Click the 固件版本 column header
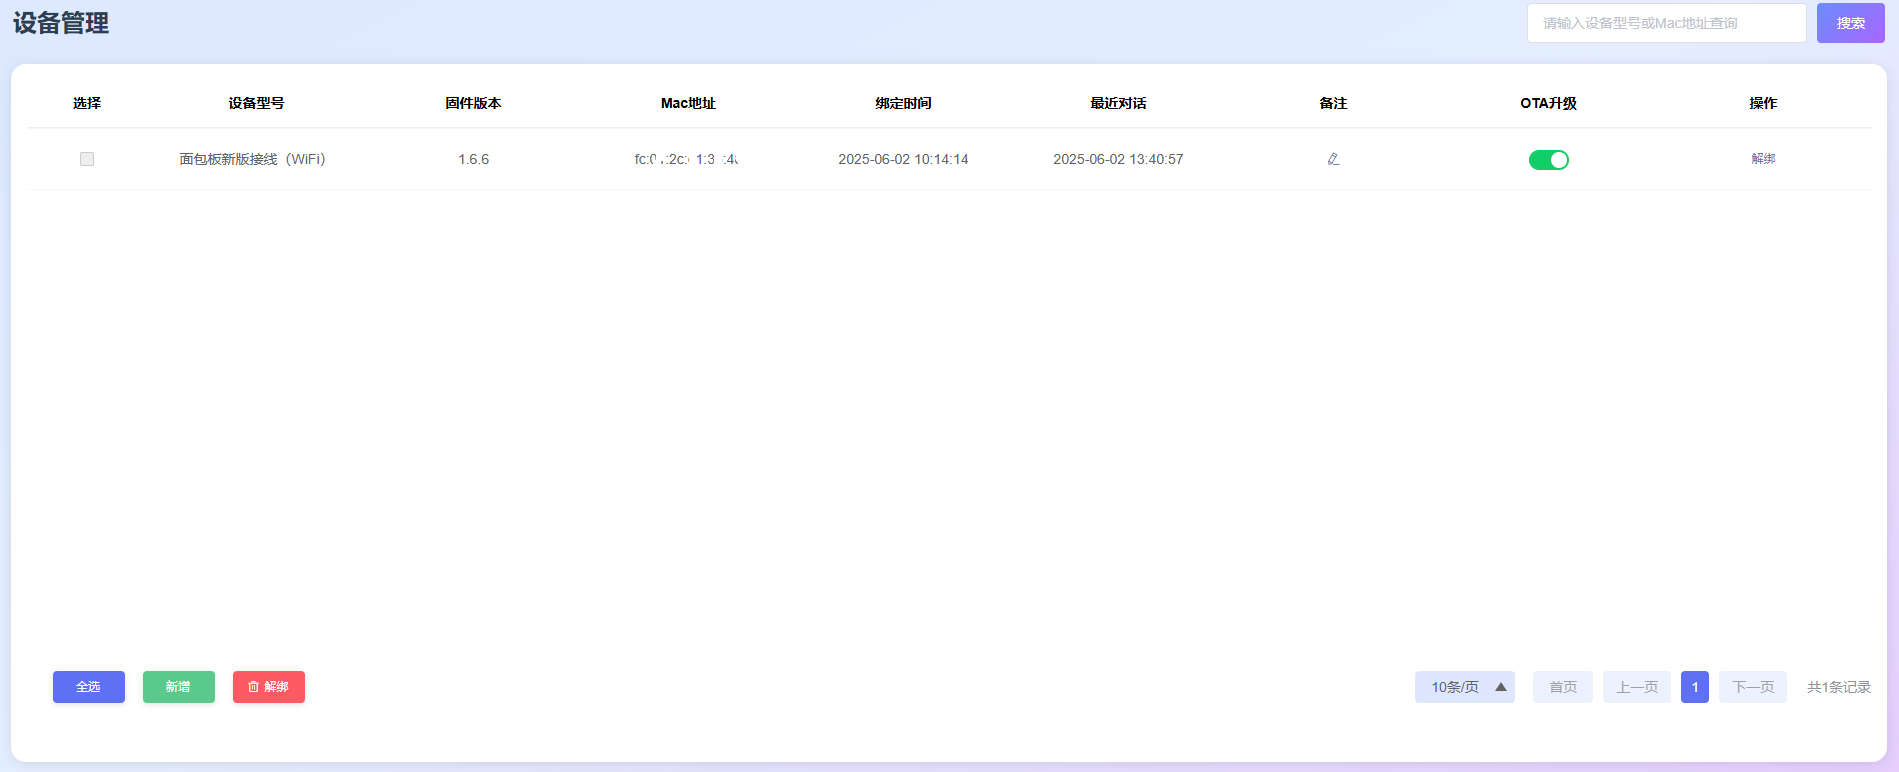The image size is (1899, 772). (x=473, y=103)
